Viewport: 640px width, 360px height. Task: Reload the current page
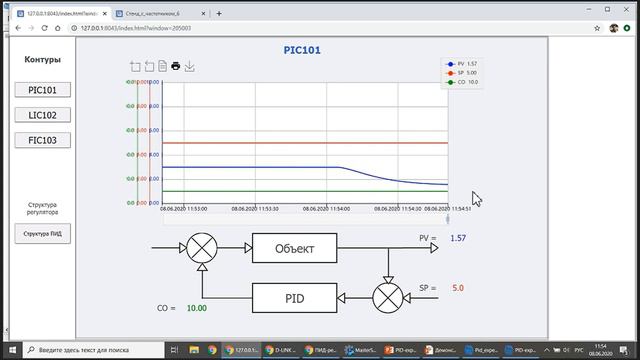pos(44,28)
